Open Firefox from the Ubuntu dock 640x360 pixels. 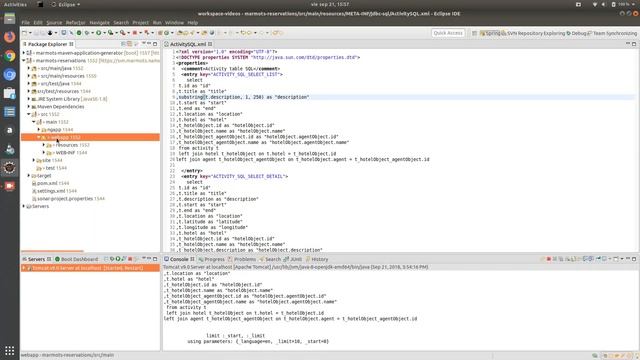pyautogui.click(x=9, y=37)
